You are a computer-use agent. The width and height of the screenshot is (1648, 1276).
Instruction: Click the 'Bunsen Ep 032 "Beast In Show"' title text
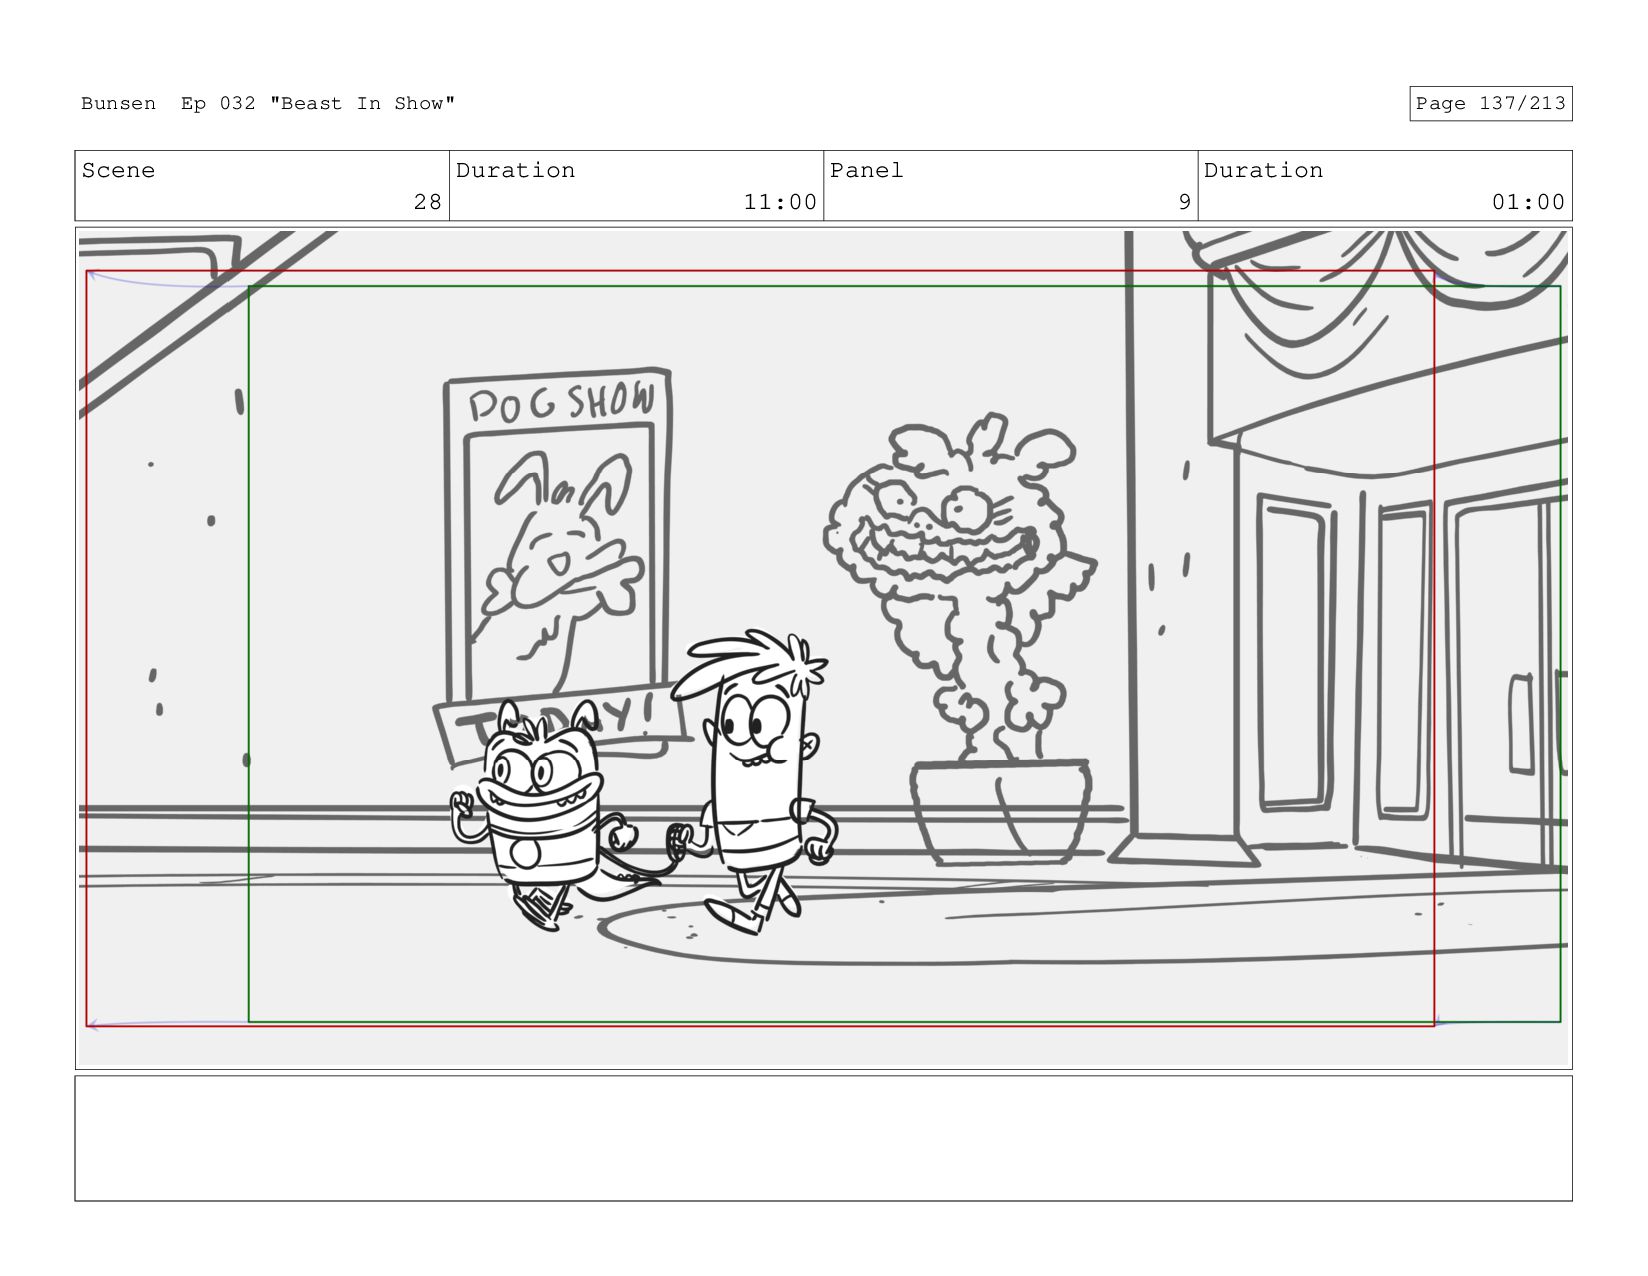click(x=268, y=103)
